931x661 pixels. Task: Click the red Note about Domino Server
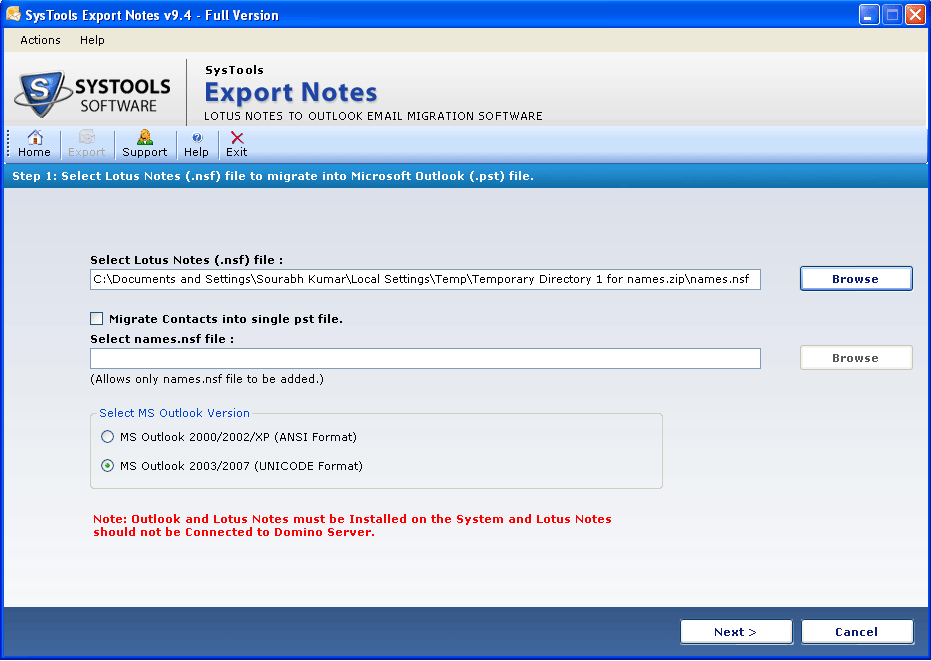click(x=352, y=526)
